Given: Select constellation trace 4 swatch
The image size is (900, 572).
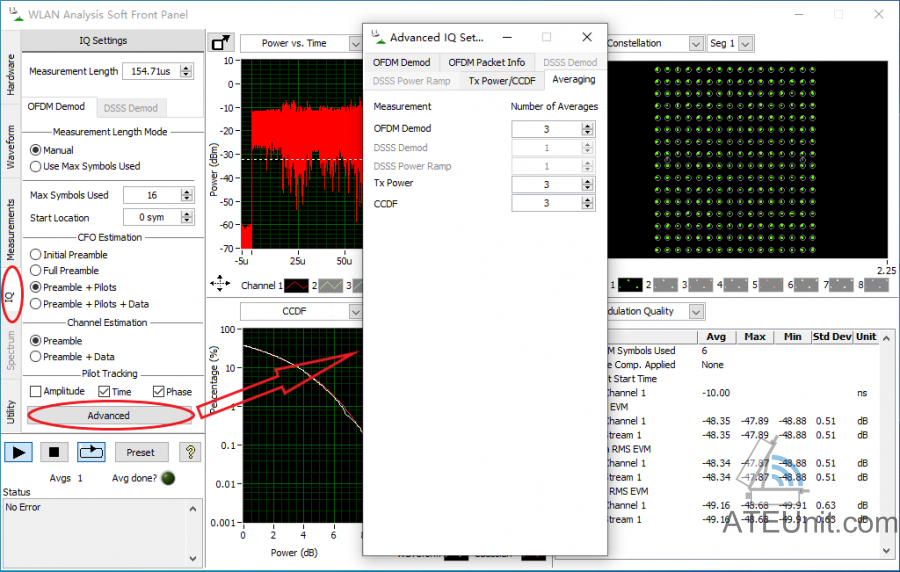Looking at the screenshot, I should pos(736,285).
